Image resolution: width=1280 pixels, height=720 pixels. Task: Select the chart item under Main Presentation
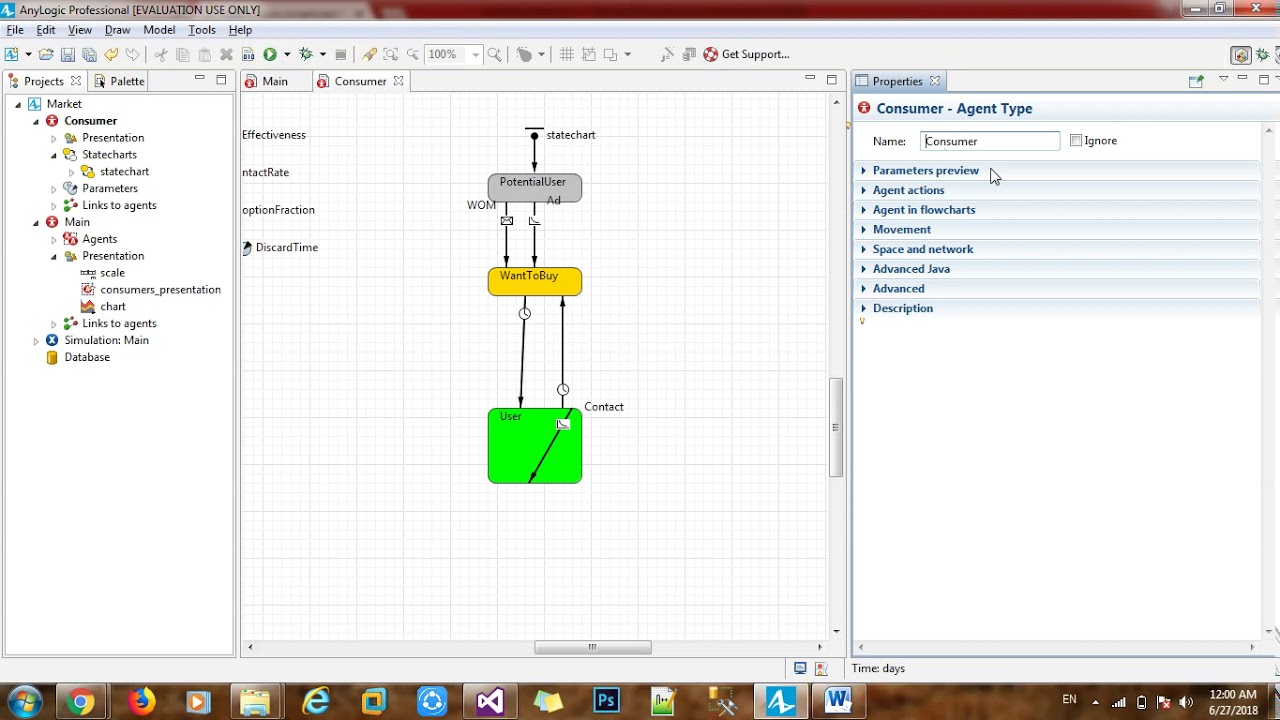pos(113,307)
